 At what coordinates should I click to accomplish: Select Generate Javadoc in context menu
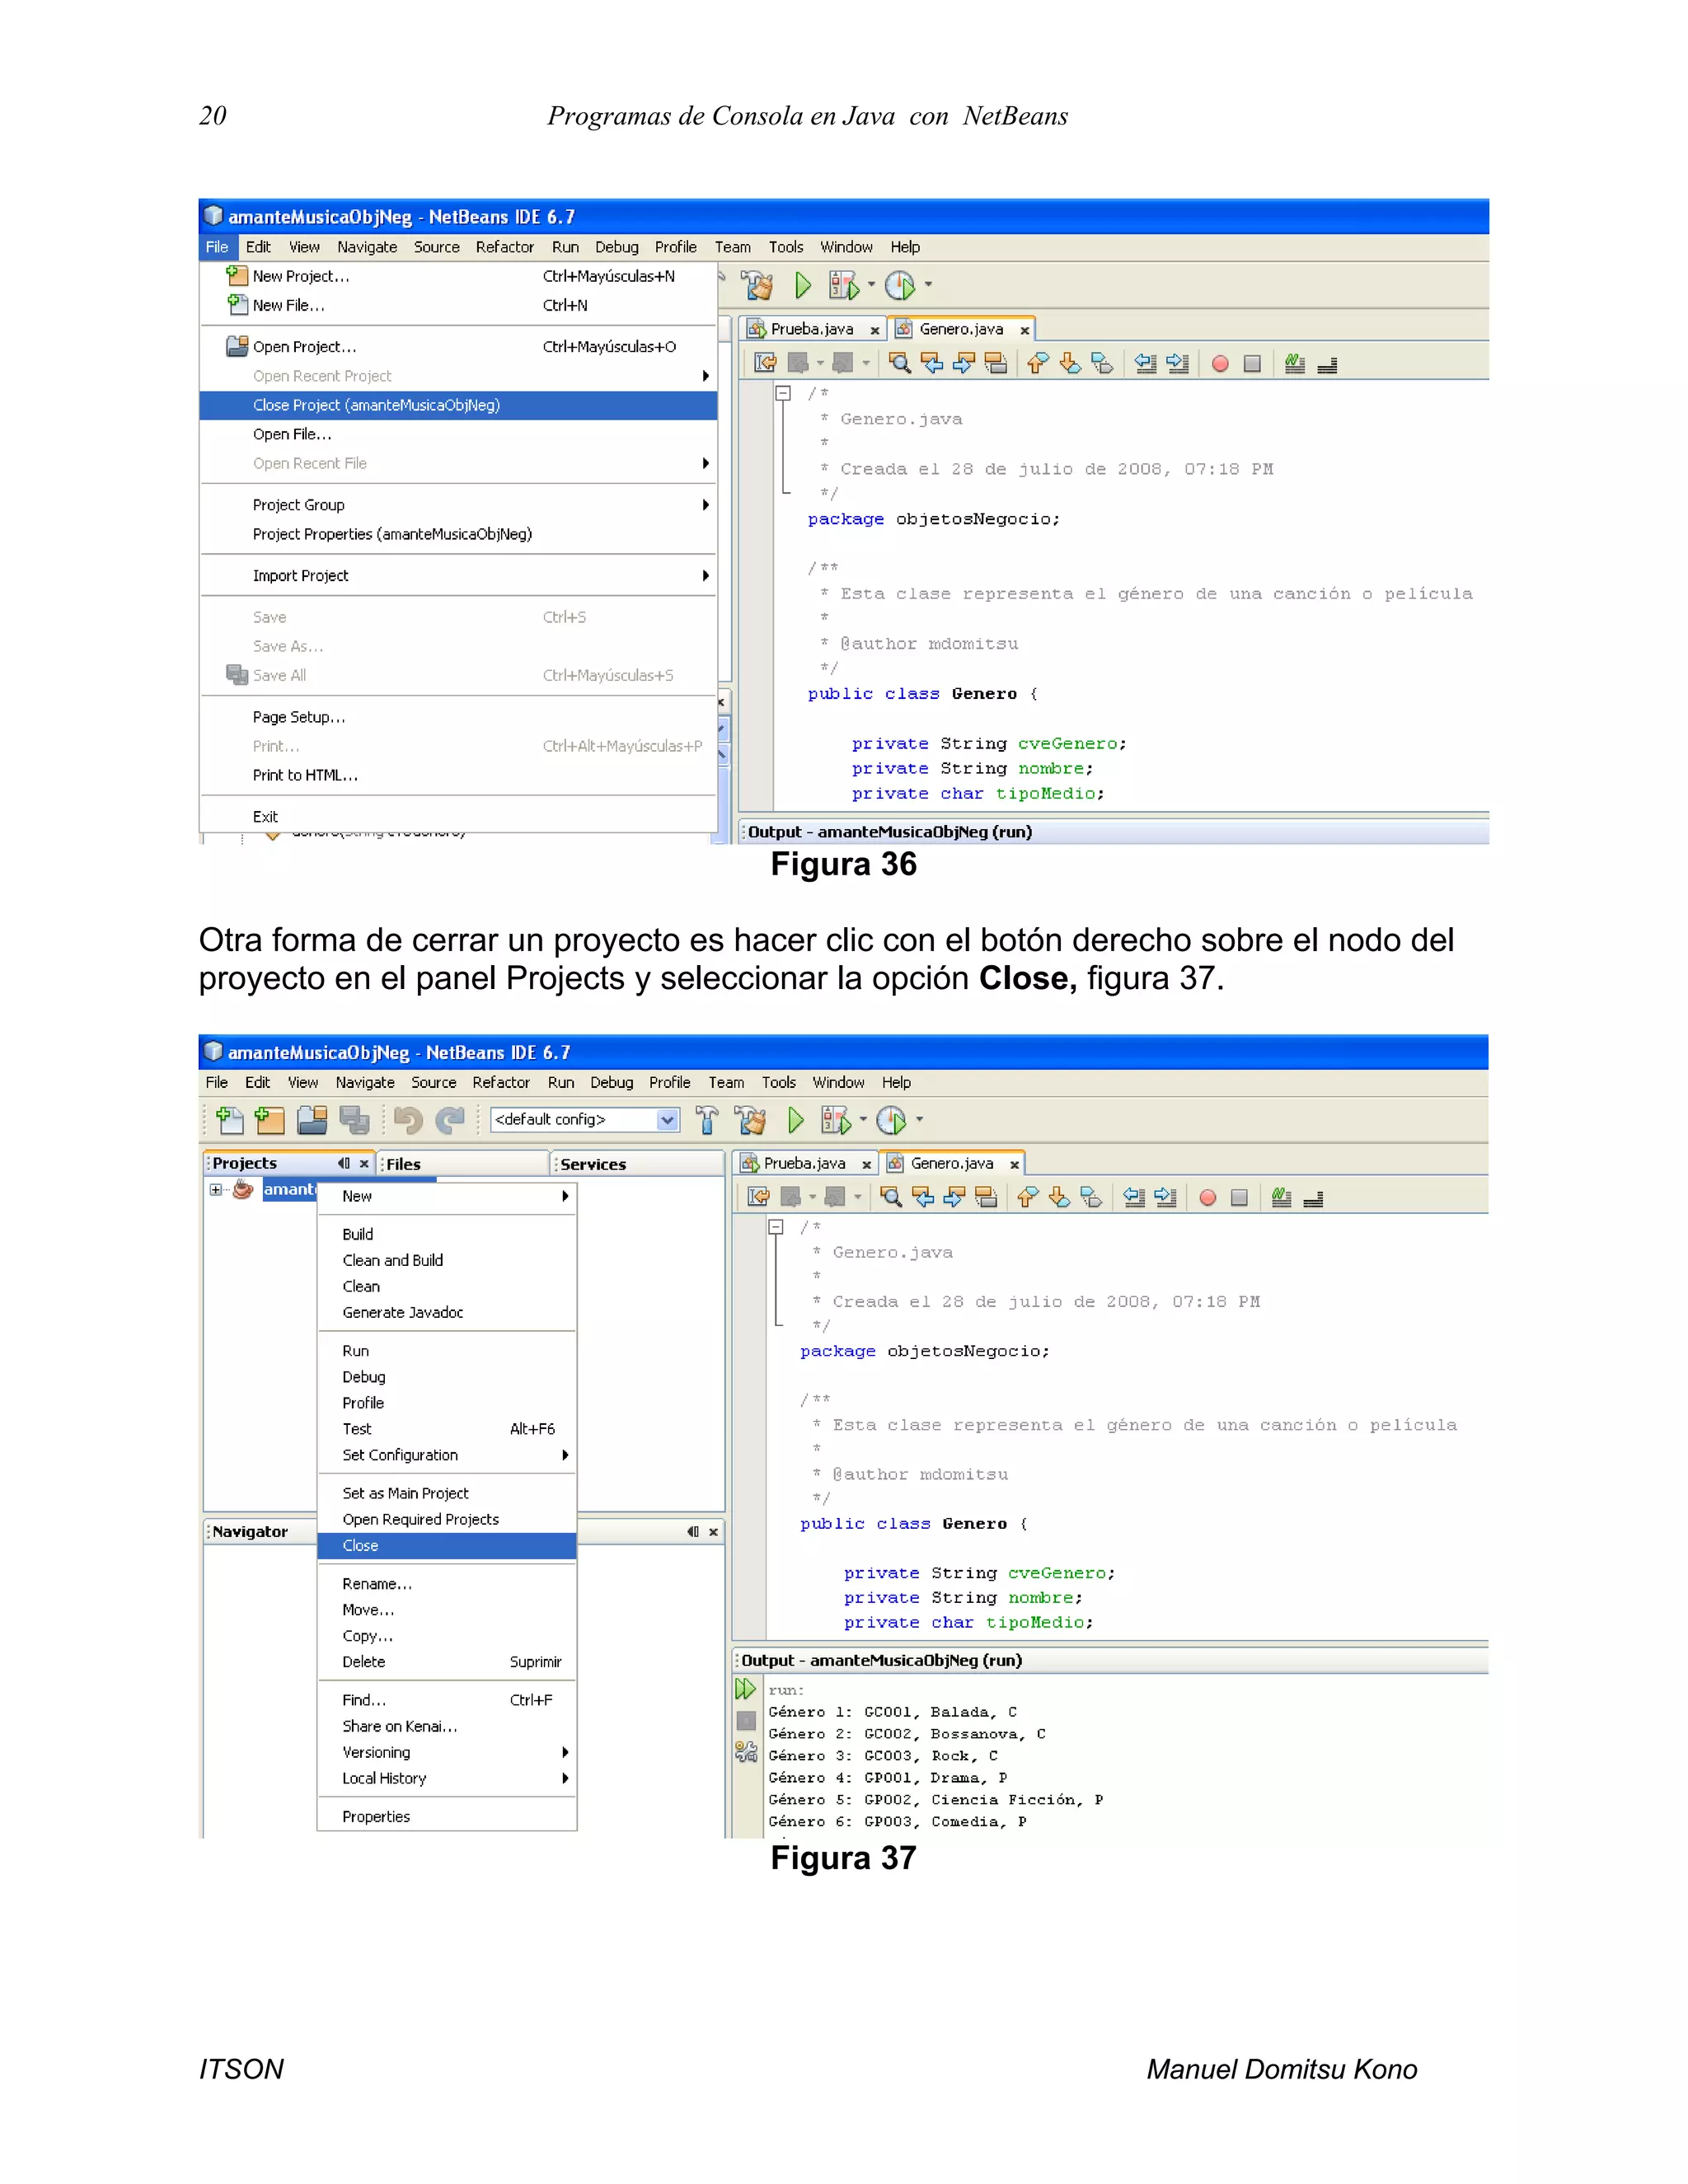click(x=447, y=1312)
